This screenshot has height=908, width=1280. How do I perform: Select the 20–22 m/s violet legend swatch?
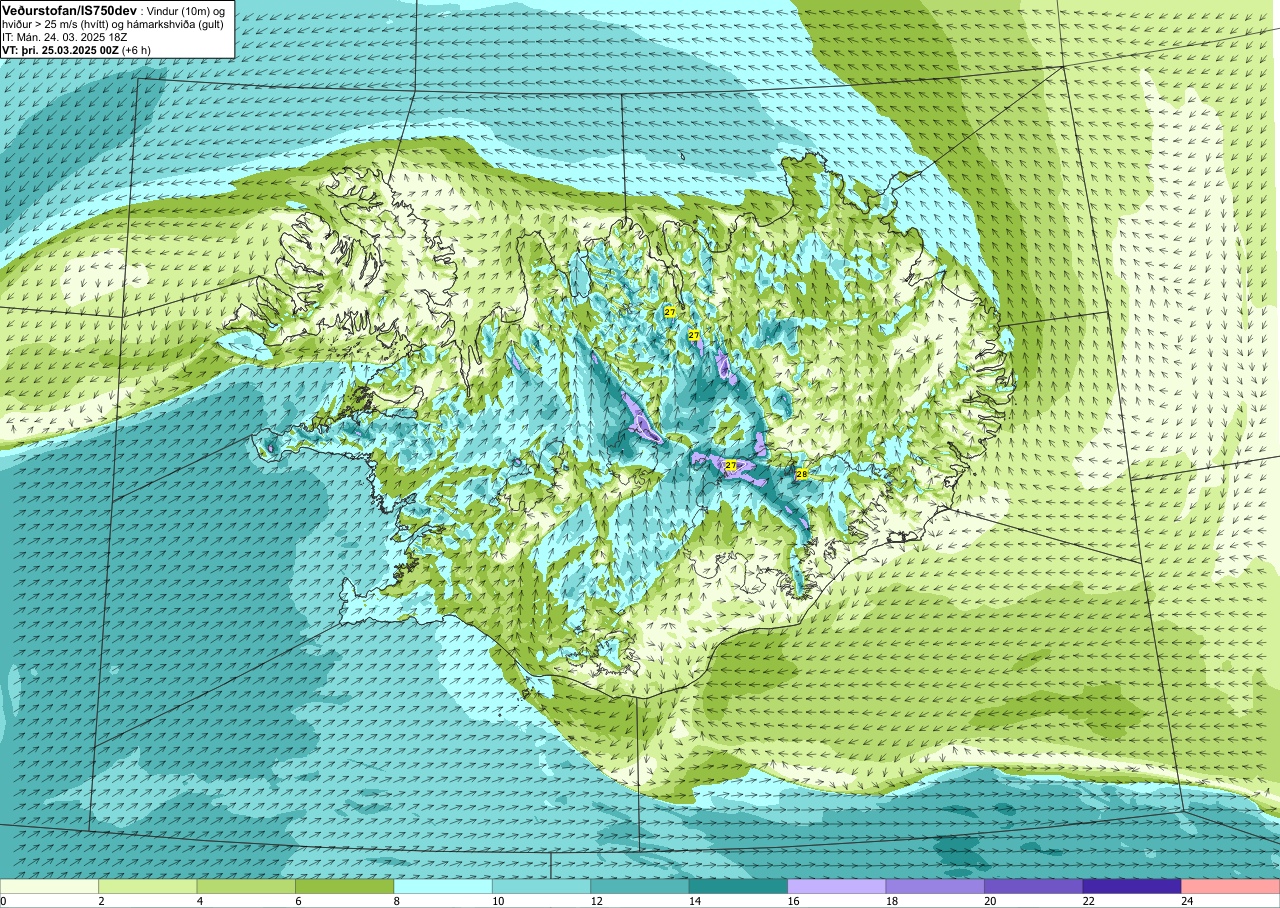tap(1033, 887)
